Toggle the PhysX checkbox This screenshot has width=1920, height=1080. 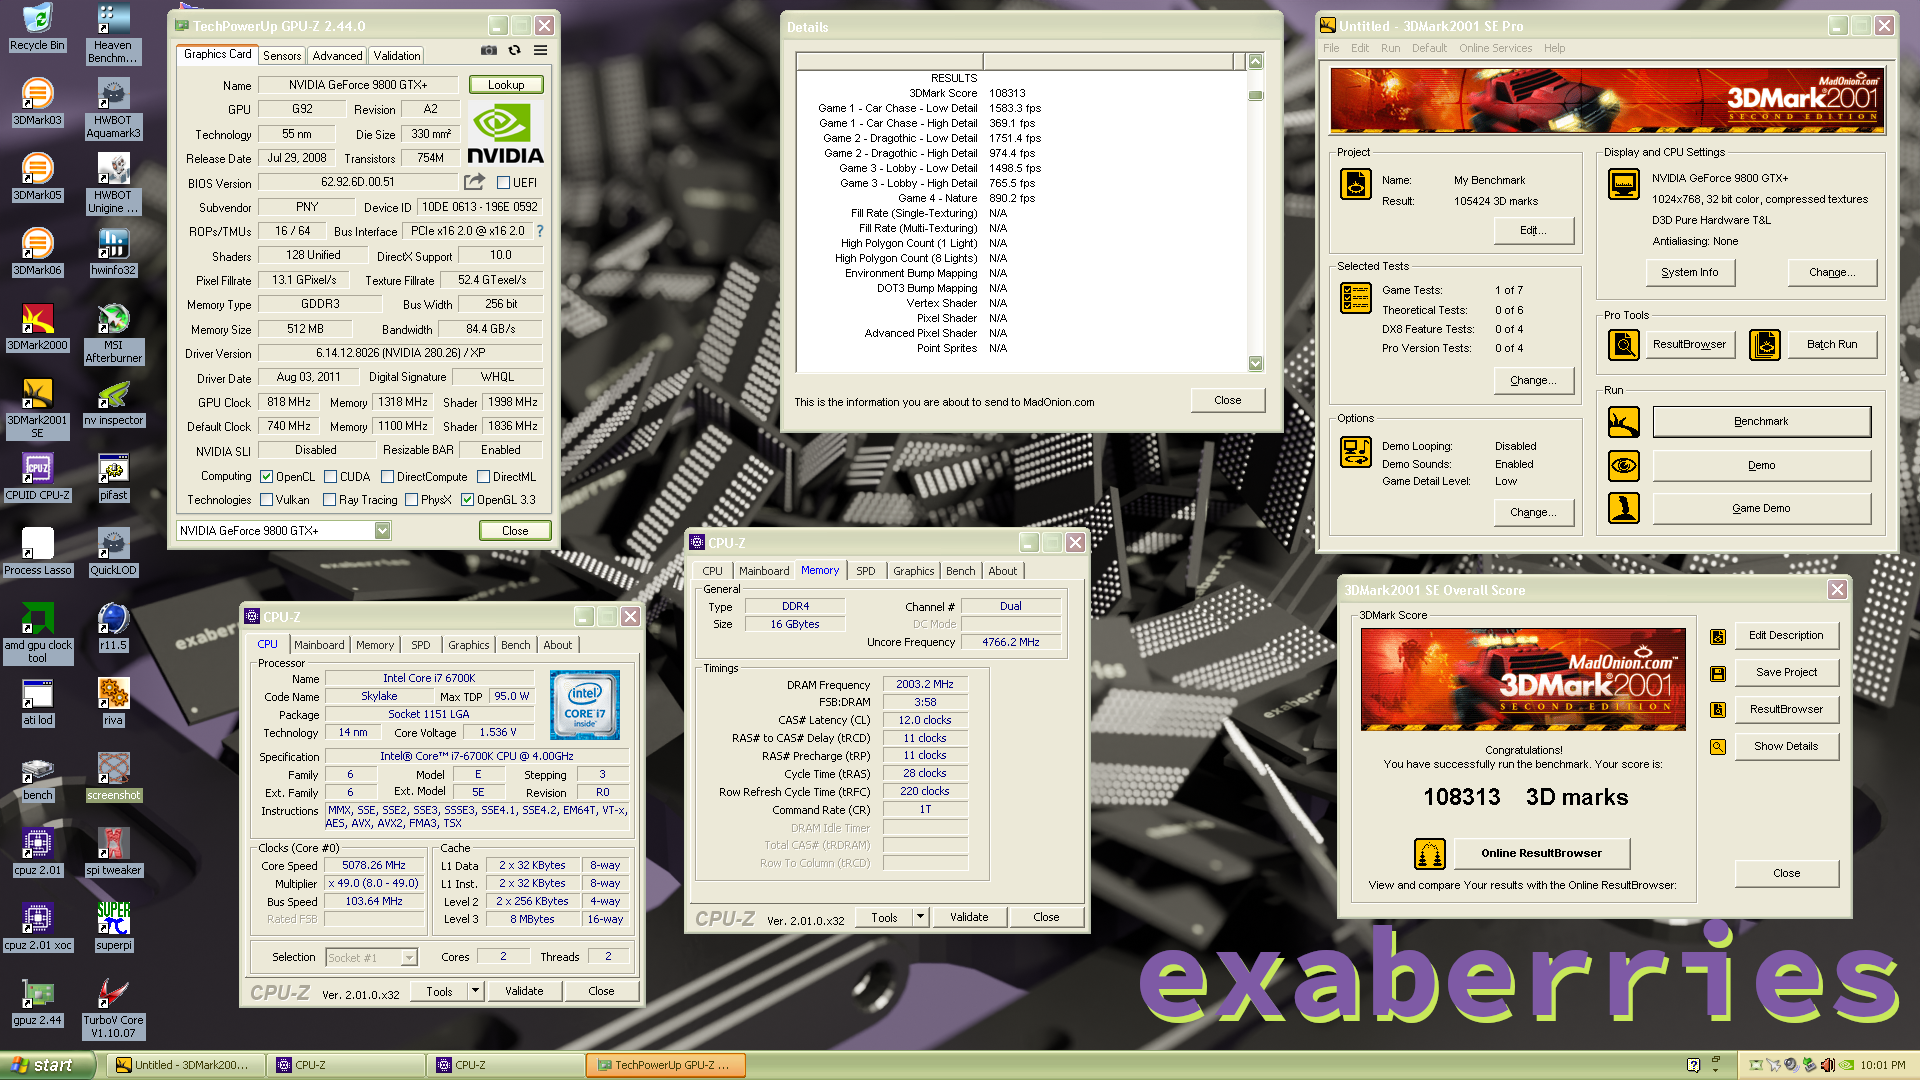click(x=411, y=500)
